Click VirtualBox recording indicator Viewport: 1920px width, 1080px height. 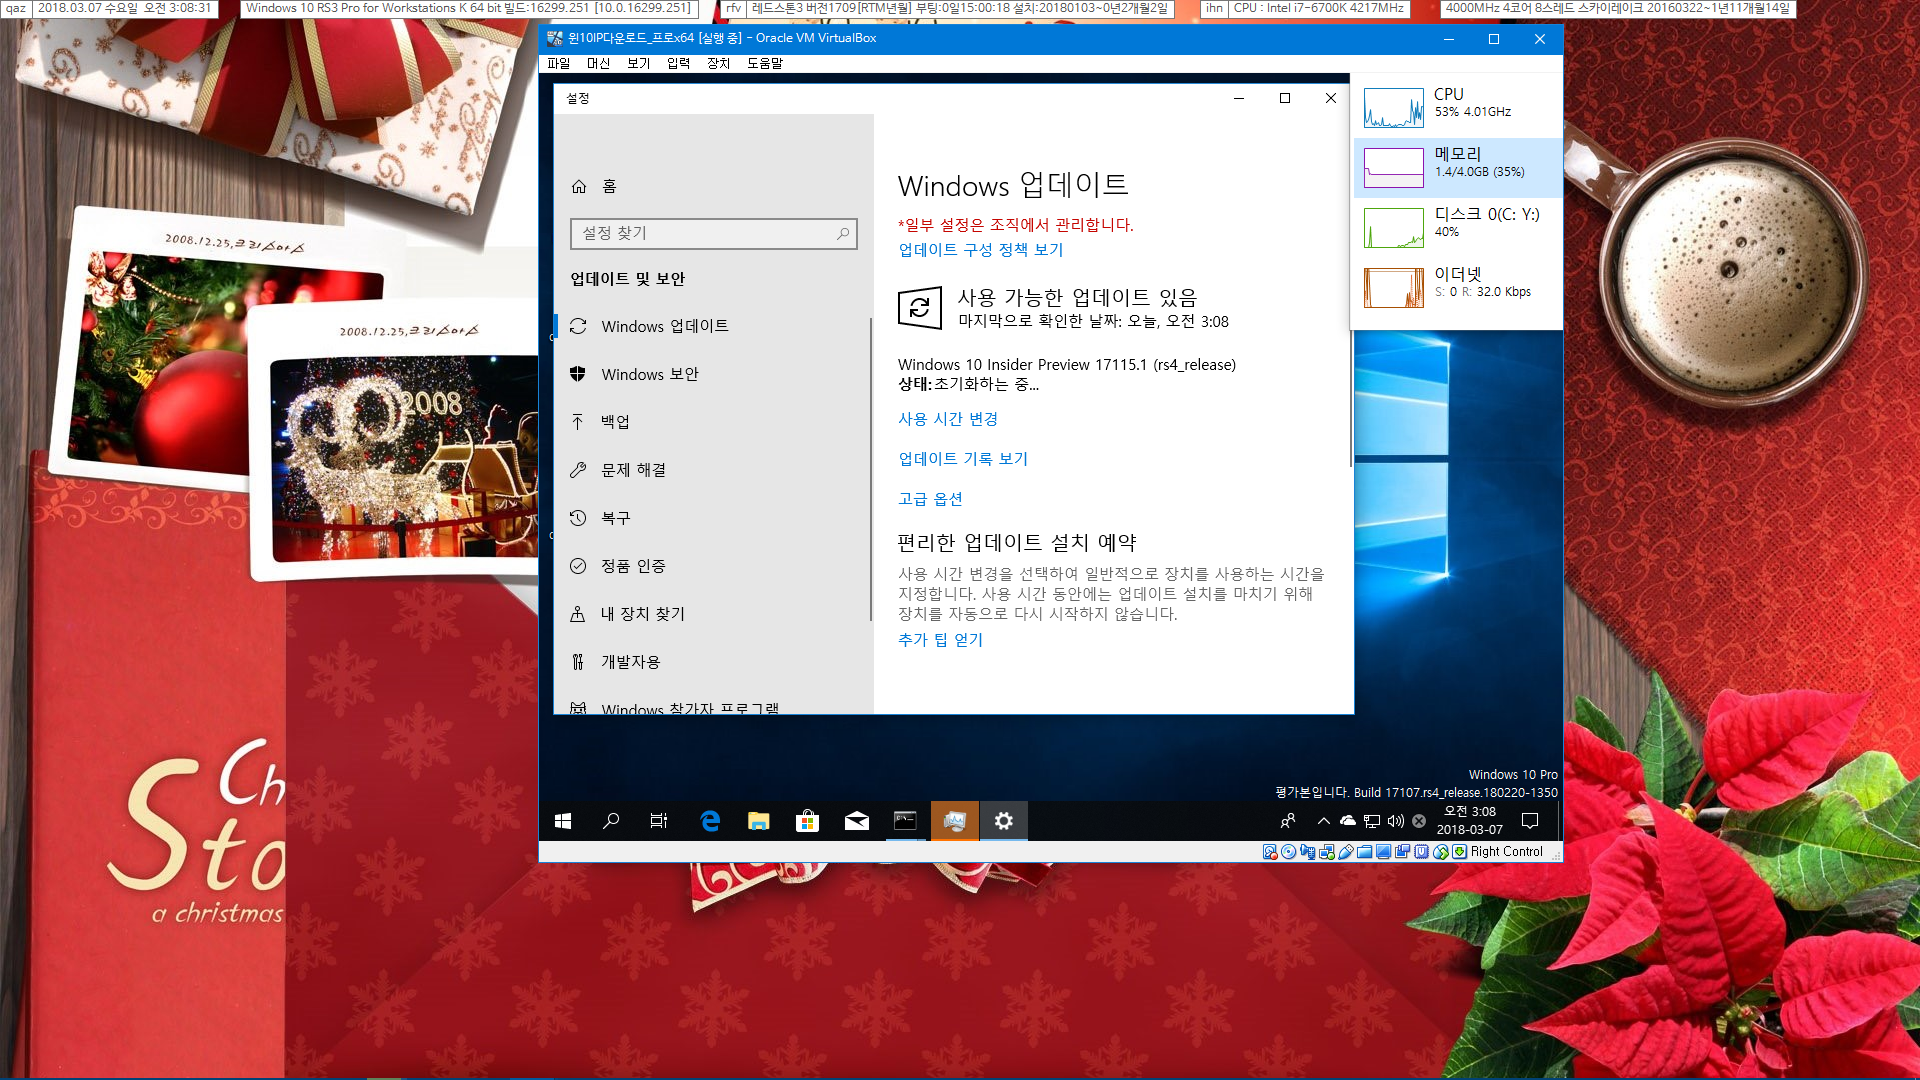tap(1402, 852)
